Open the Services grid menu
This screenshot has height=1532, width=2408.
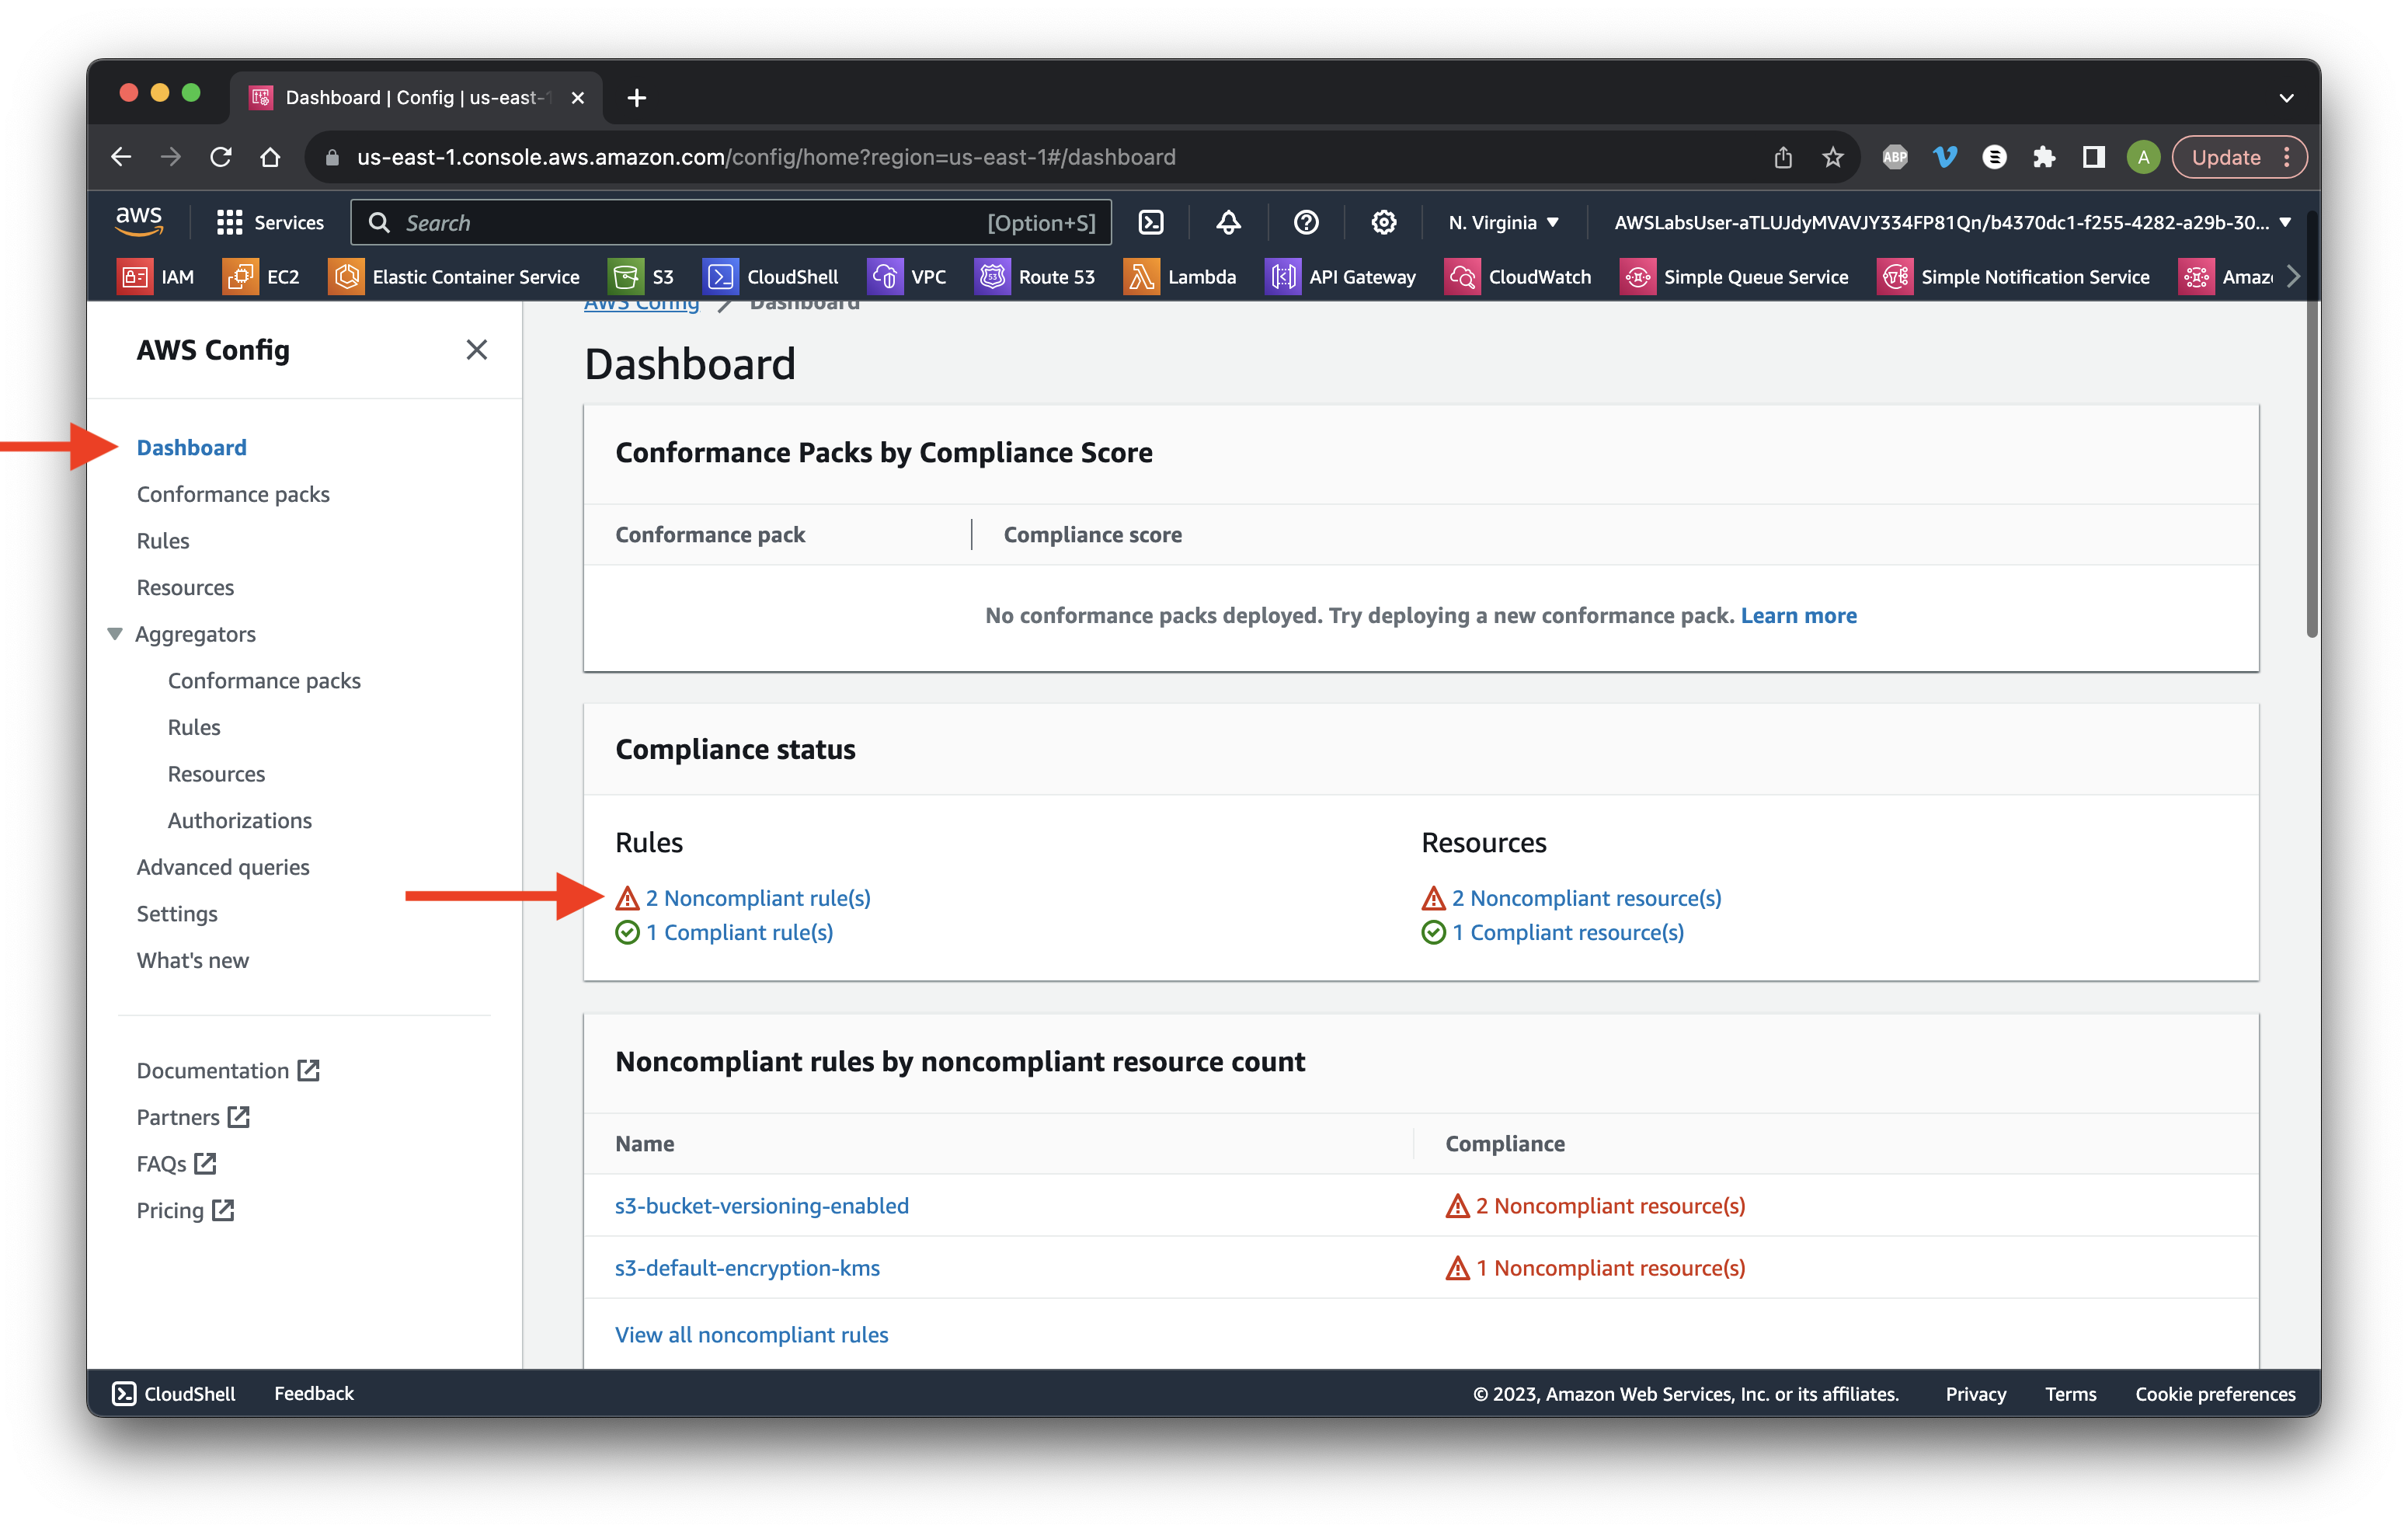pos(270,222)
